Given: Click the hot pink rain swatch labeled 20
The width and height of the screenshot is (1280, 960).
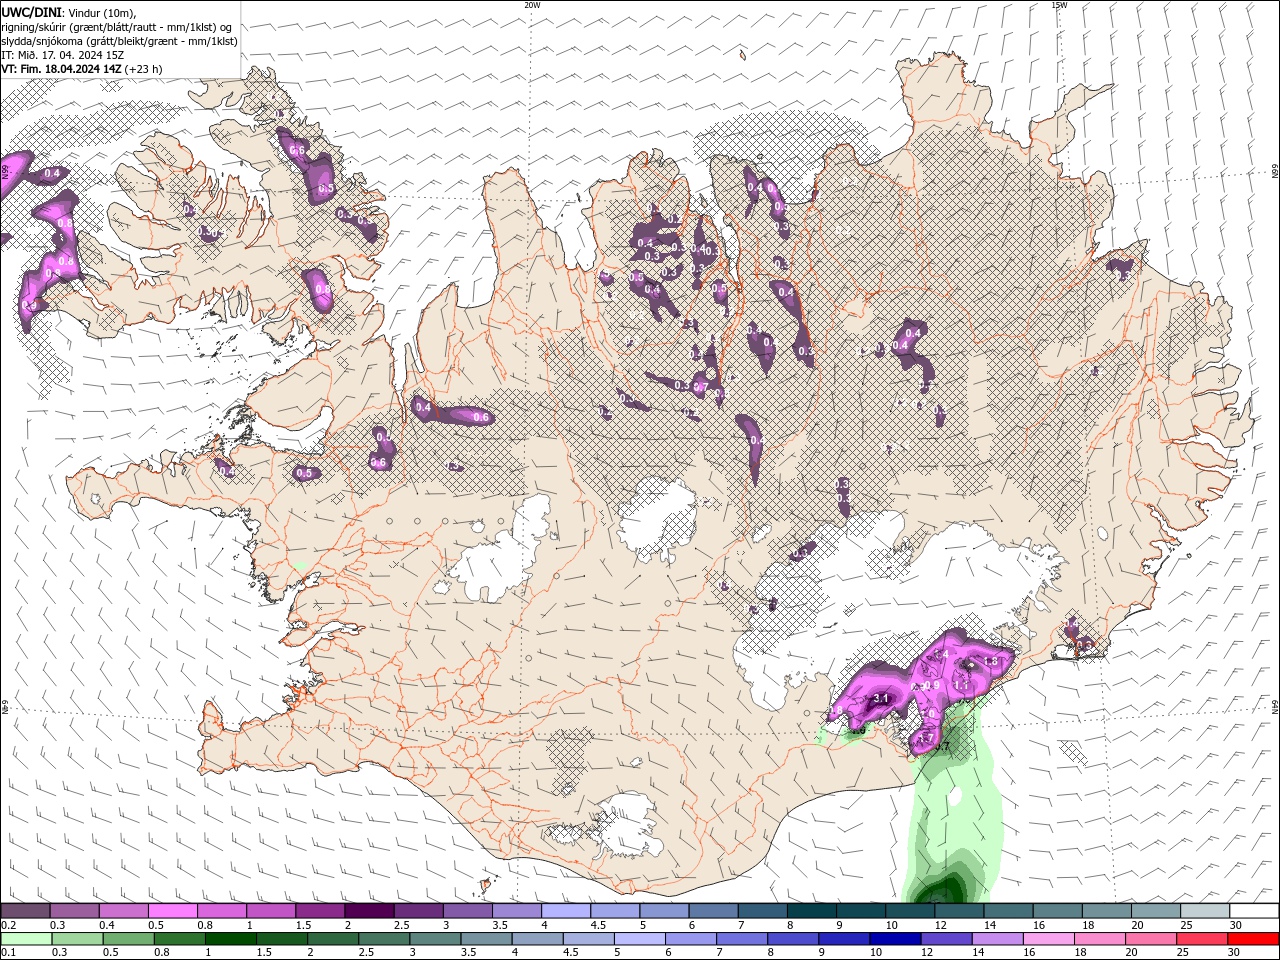Looking at the screenshot, I should 1151,939.
